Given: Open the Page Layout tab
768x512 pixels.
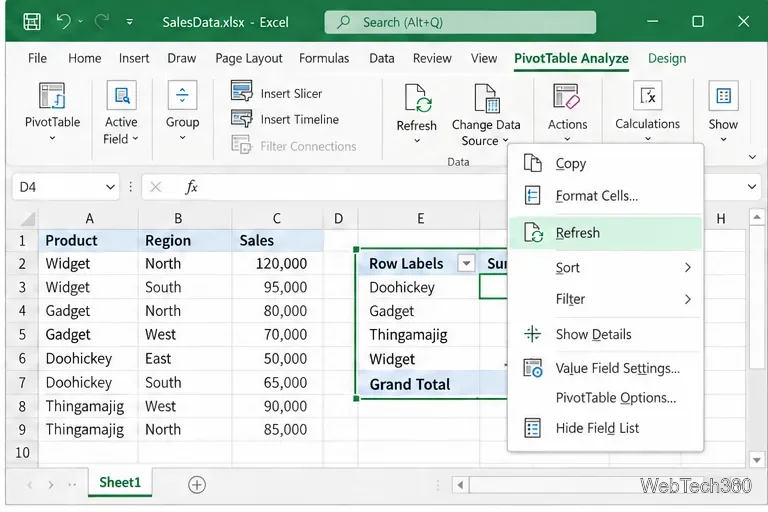Looking at the screenshot, I should (x=249, y=58).
